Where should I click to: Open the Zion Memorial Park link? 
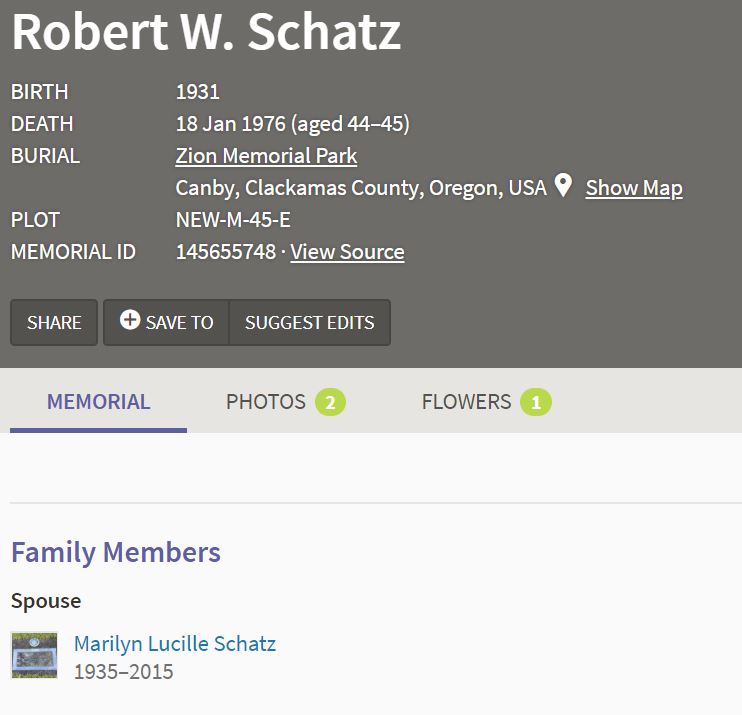(266, 156)
